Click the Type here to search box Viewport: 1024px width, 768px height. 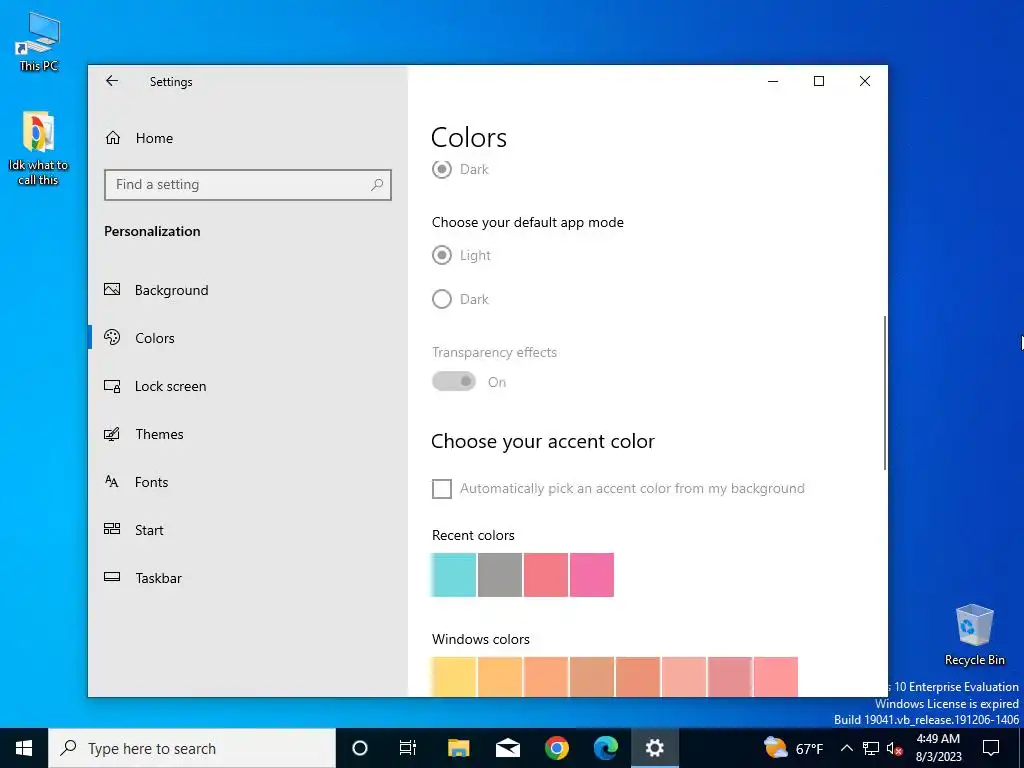tap(192, 748)
